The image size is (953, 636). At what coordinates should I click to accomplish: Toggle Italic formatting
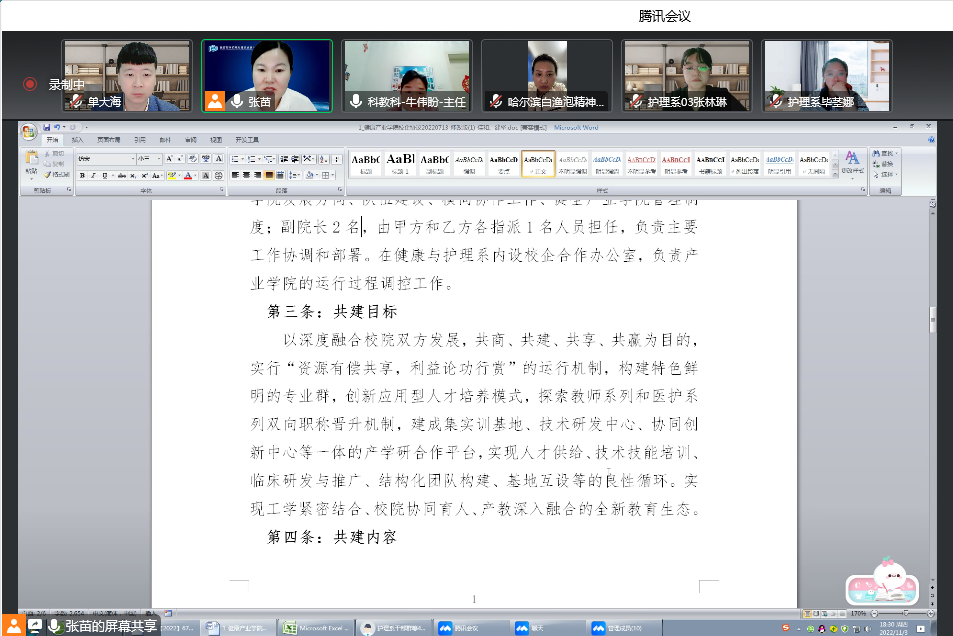[x=93, y=175]
